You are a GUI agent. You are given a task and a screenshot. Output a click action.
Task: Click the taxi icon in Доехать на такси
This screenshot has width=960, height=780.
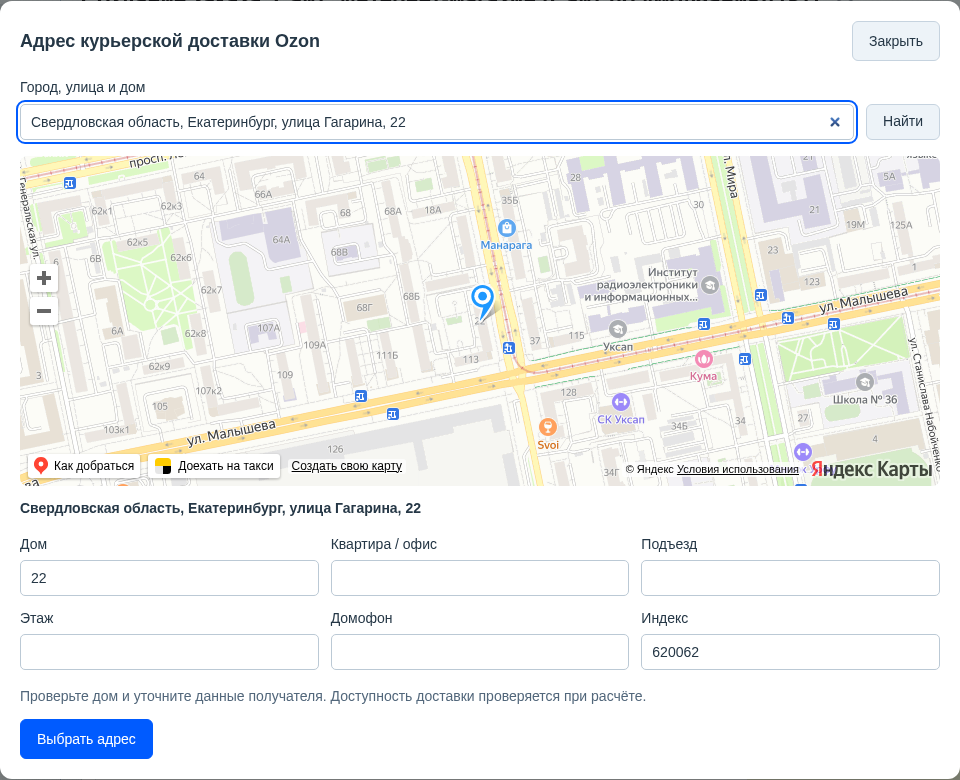163,466
